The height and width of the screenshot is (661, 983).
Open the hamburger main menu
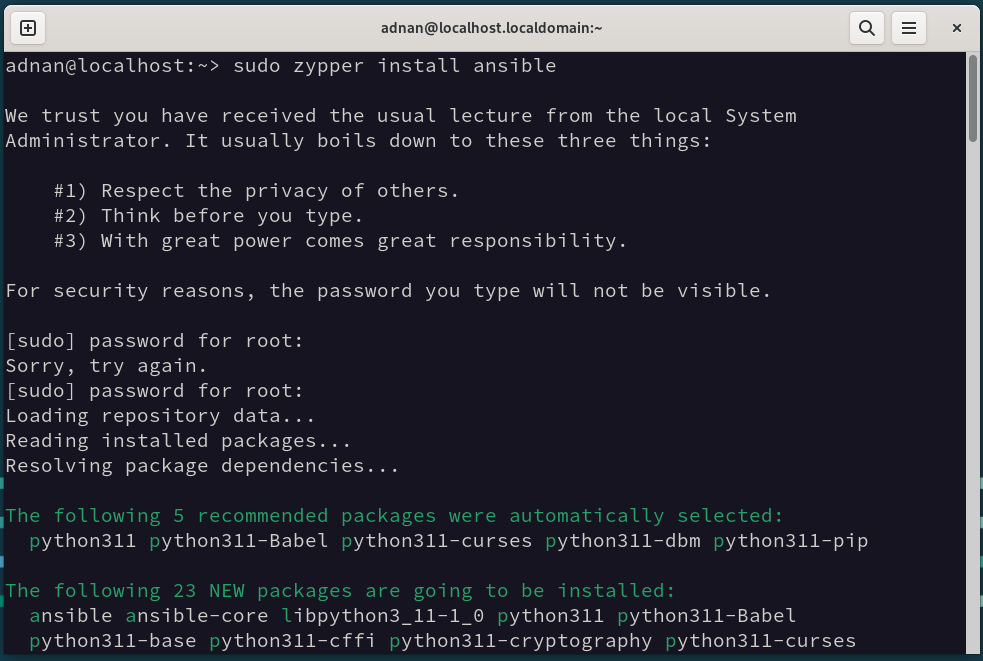pos(909,28)
